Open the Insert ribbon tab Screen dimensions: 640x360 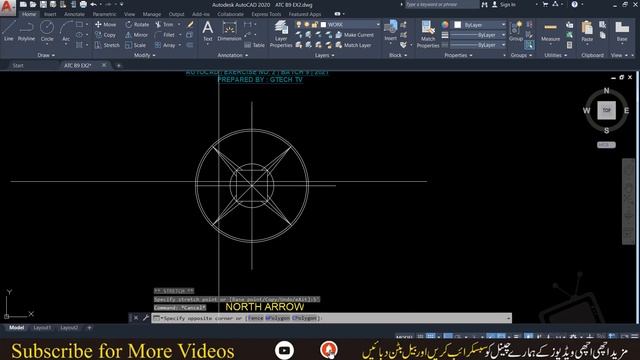pyautogui.click(x=50, y=14)
